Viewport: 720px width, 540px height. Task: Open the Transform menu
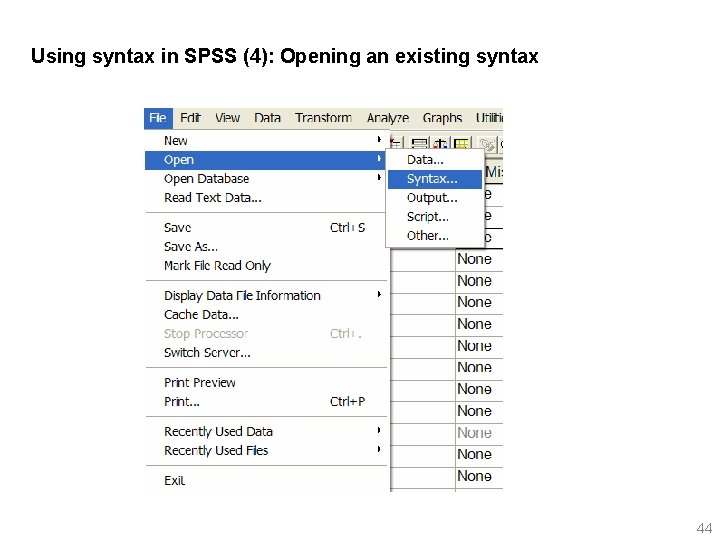pos(323,118)
